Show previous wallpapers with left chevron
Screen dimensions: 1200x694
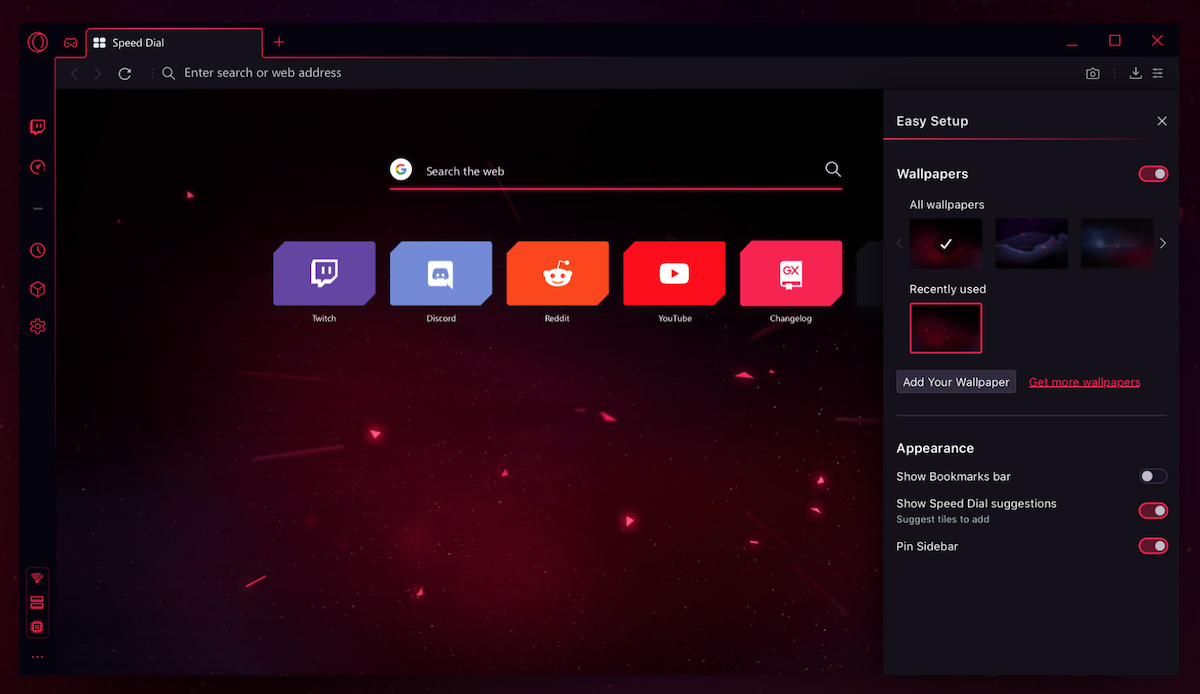(x=899, y=243)
